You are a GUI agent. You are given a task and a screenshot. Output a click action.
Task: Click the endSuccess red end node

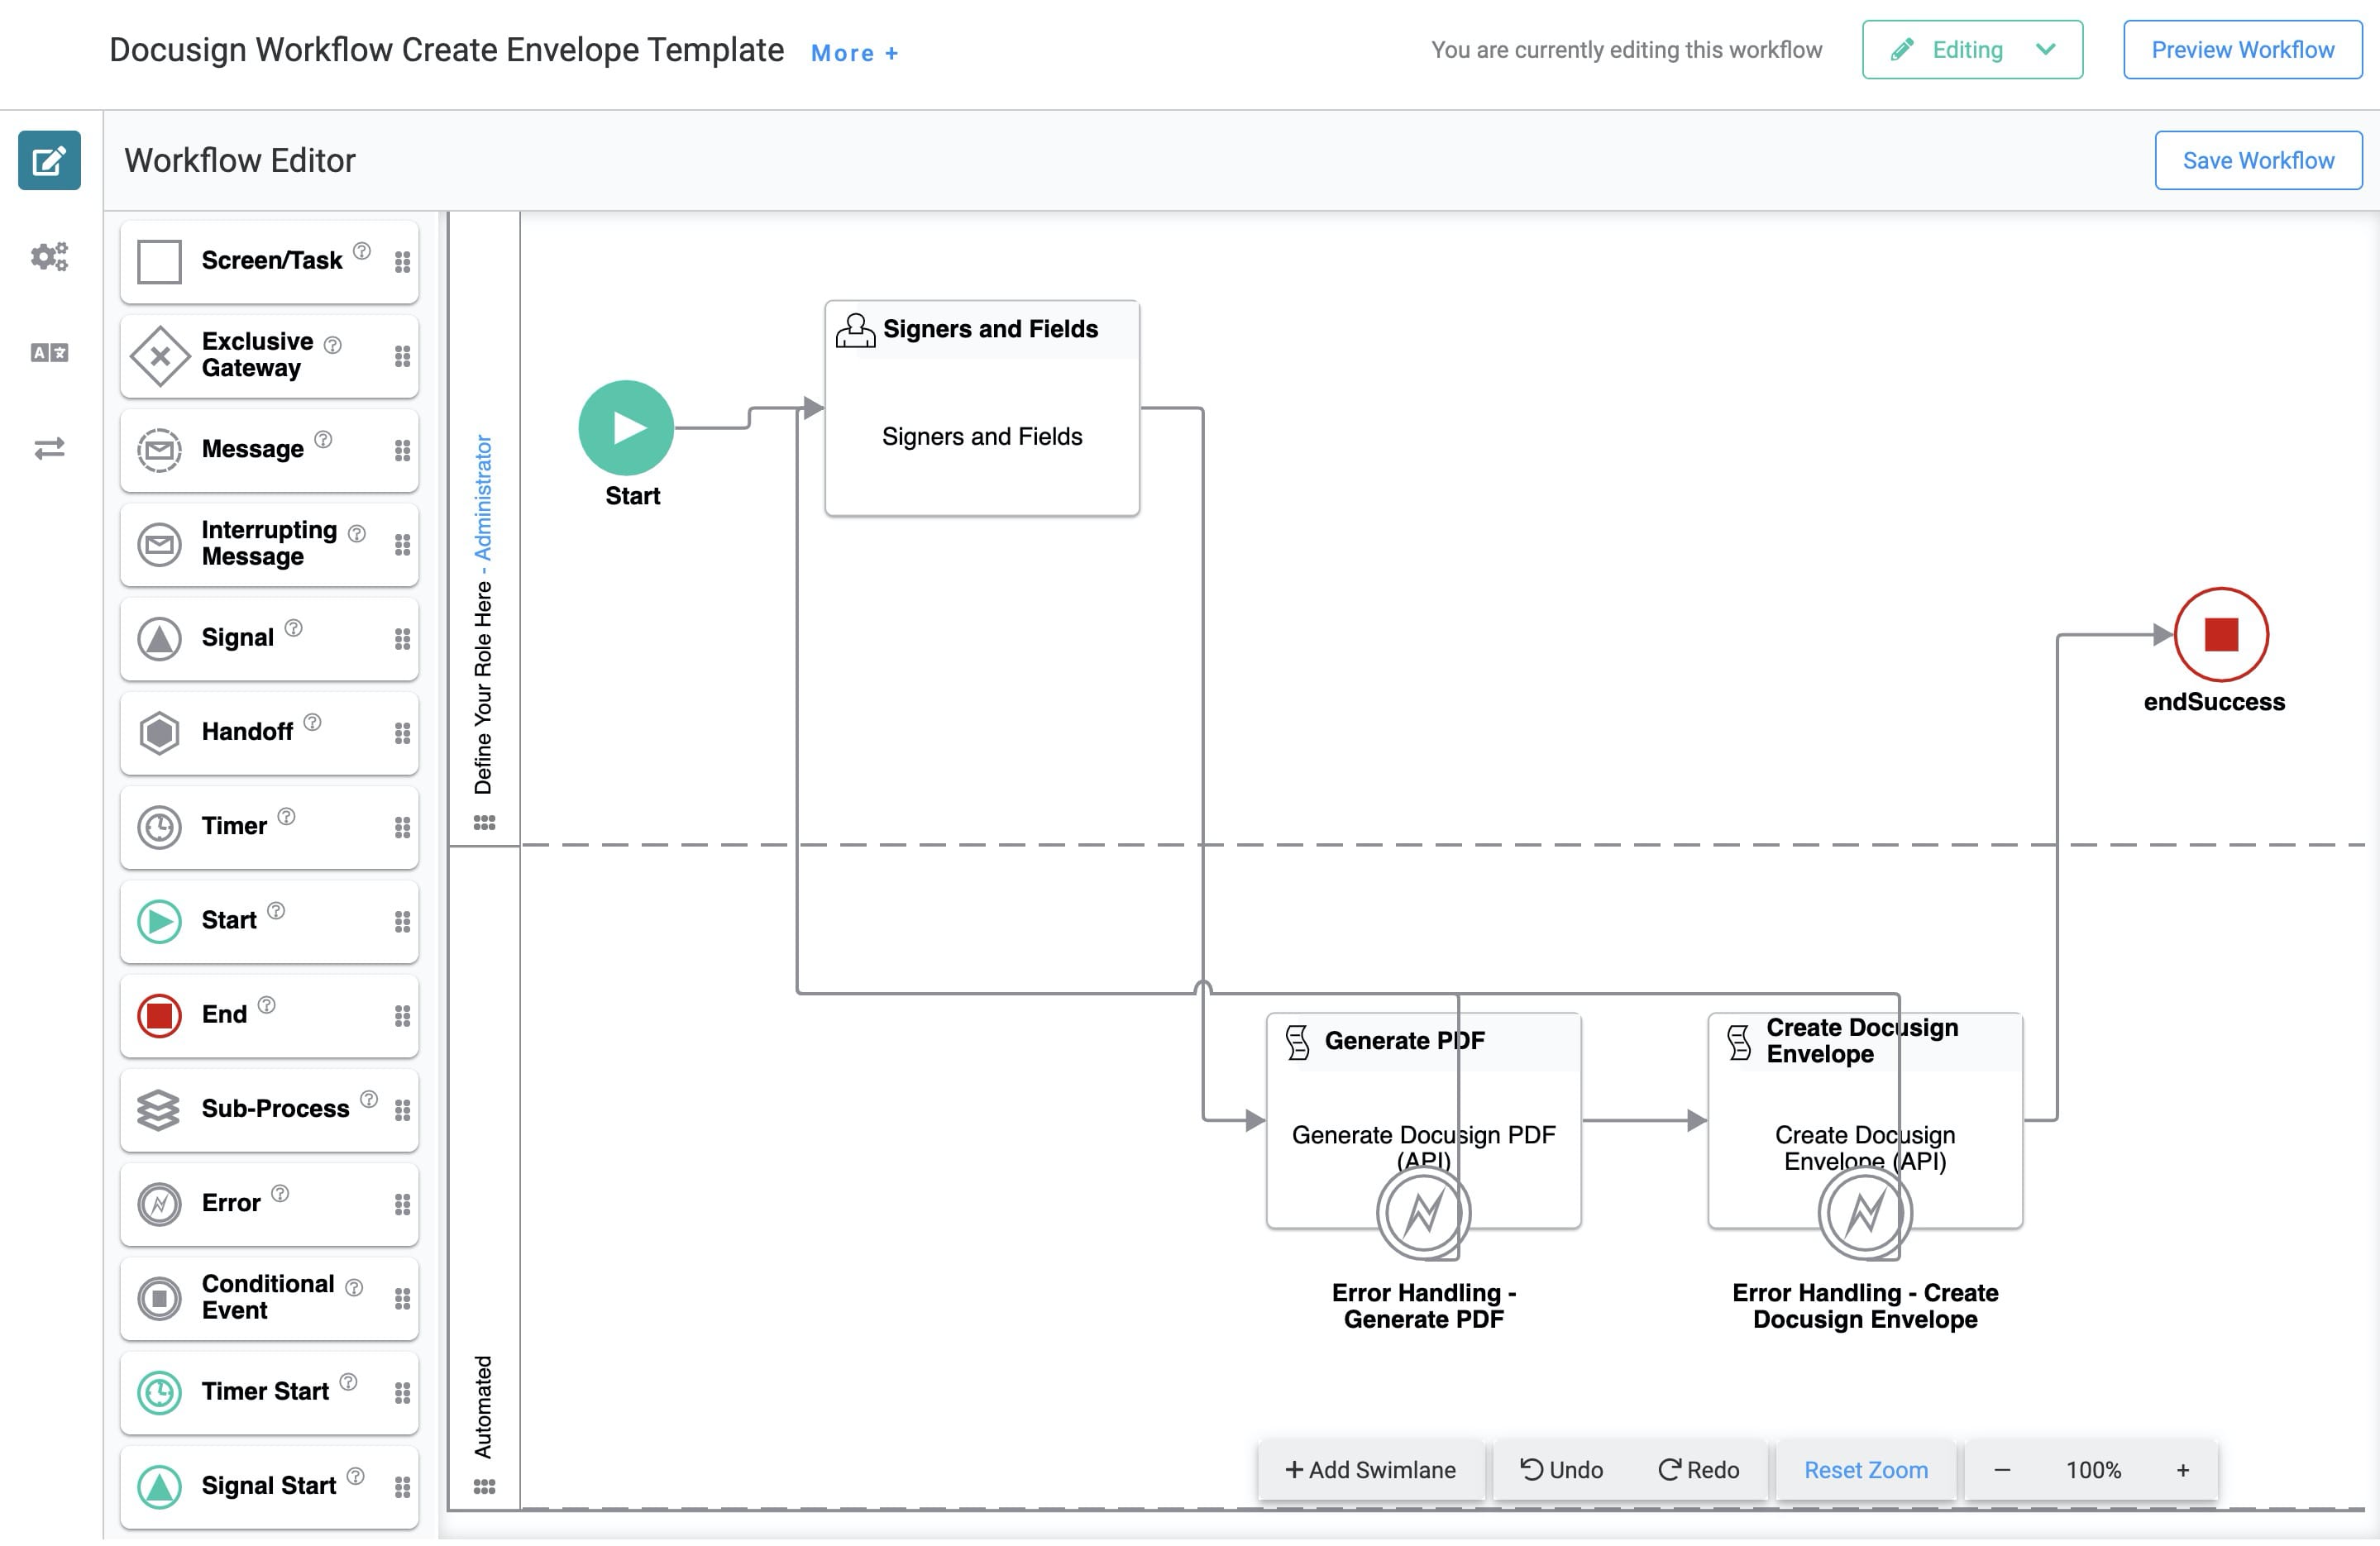point(2221,635)
